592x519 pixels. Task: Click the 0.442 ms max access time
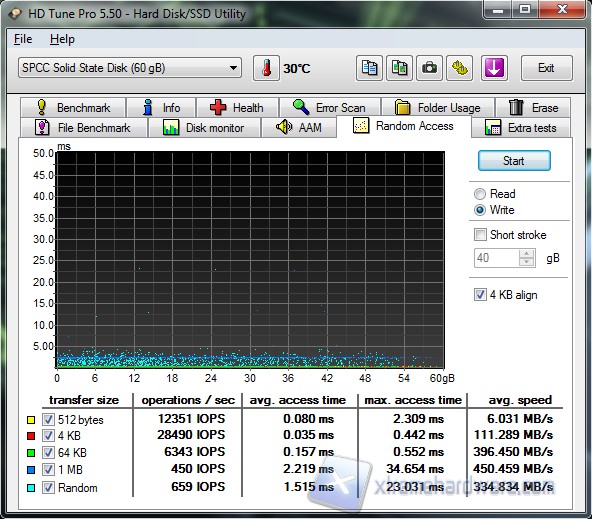[x=418, y=435]
